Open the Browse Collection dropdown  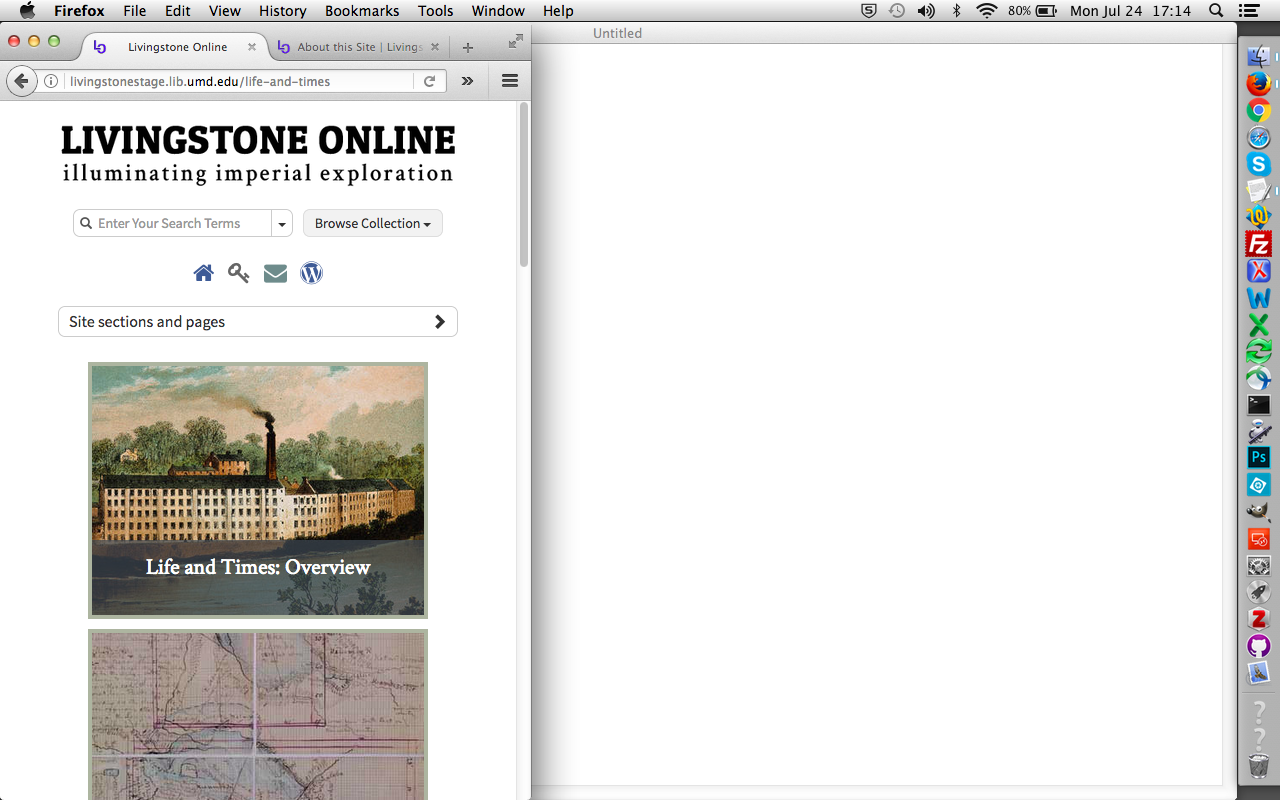[373, 223]
